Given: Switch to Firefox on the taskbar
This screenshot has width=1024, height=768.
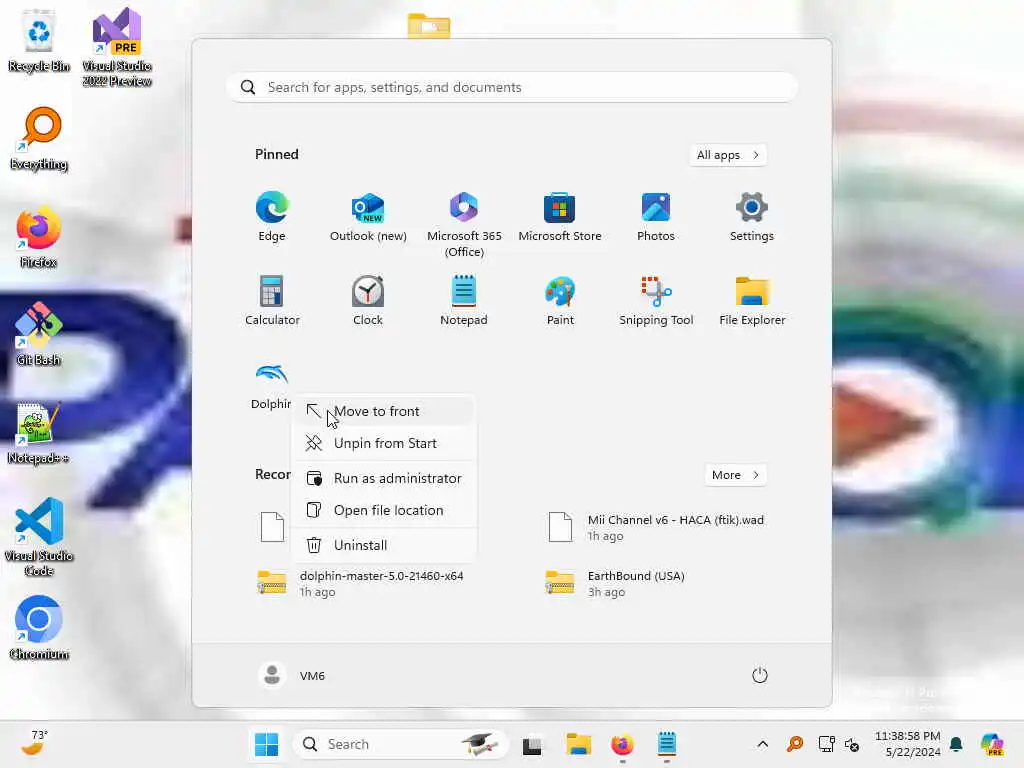Looking at the screenshot, I should (622, 744).
